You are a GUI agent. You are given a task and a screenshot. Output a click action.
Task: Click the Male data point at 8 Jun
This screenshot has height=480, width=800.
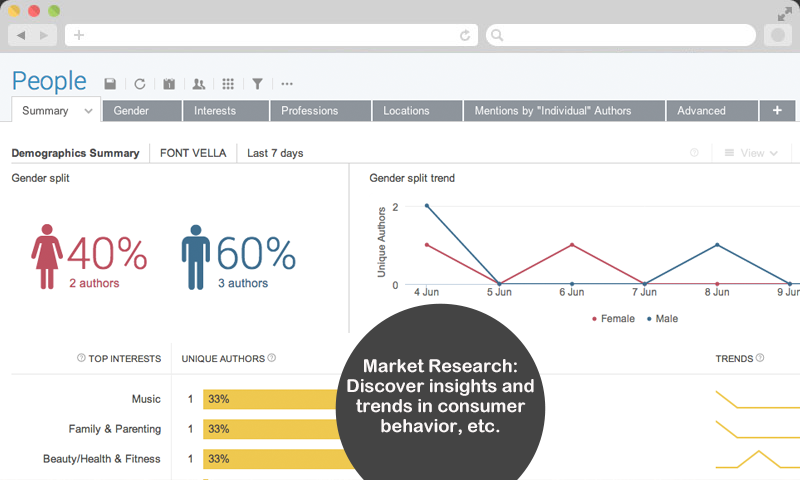(717, 245)
